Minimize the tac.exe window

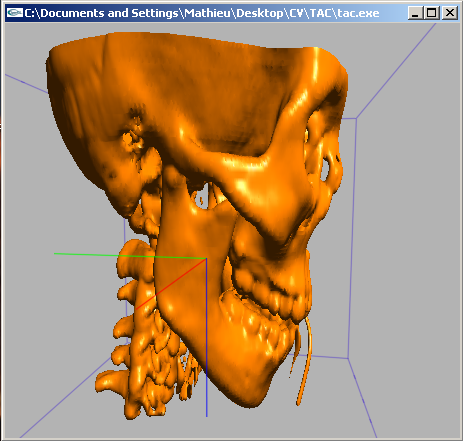point(415,13)
